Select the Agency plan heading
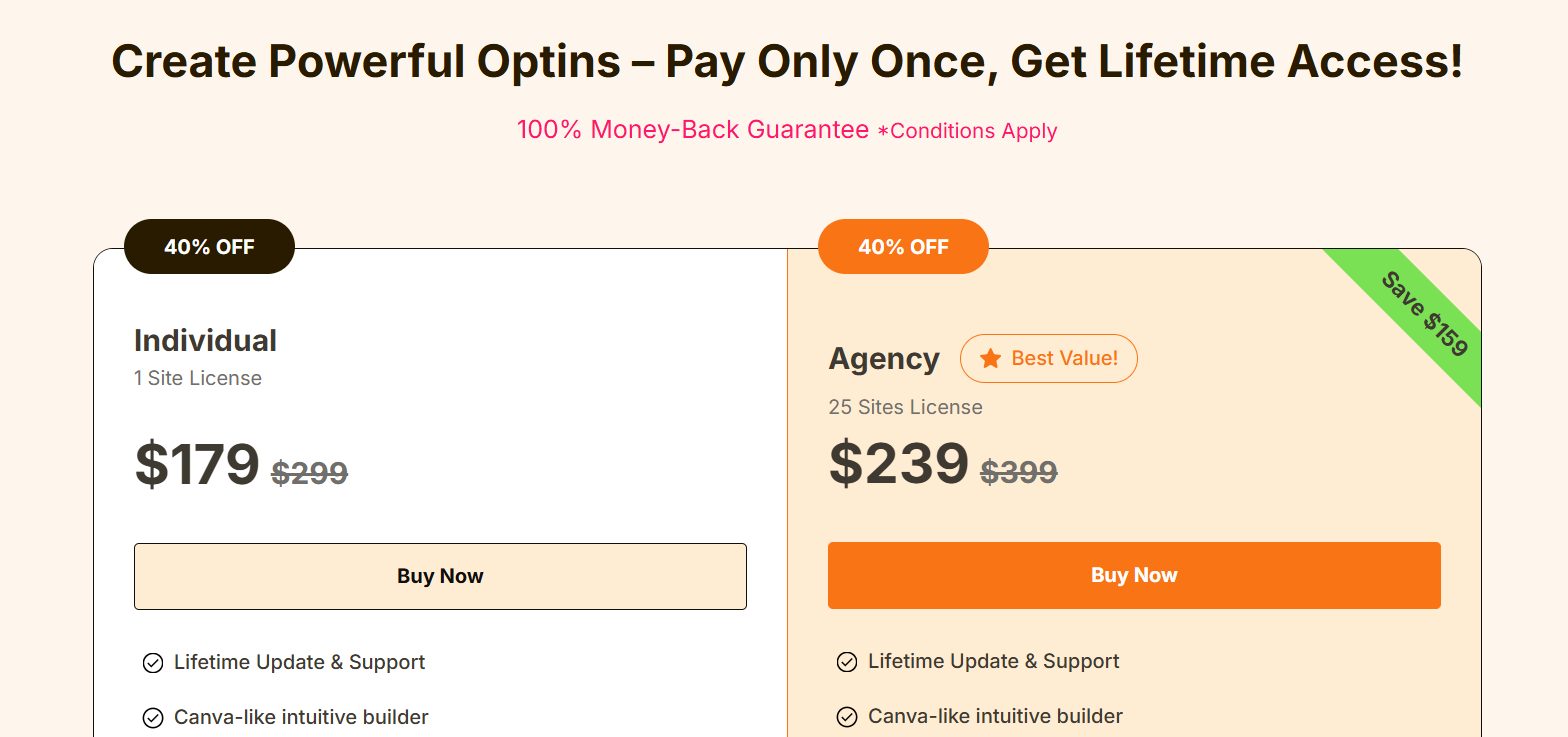The height and width of the screenshot is (737, 1568). click(884, 359)
